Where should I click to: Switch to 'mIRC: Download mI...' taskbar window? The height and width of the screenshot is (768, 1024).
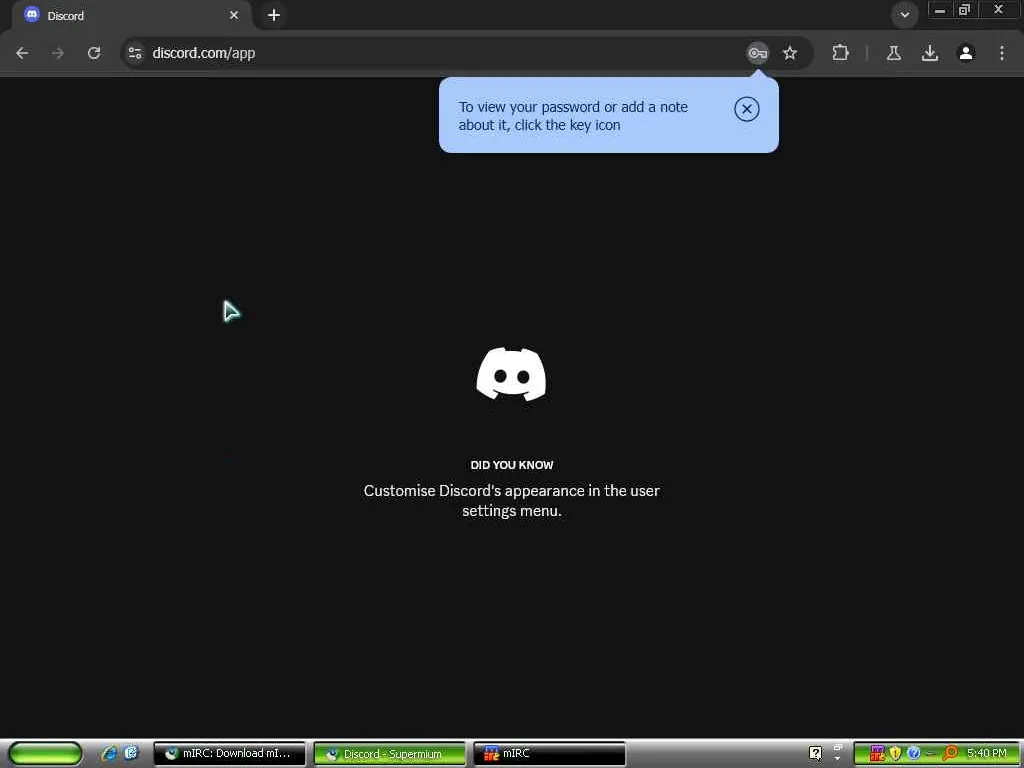(229, 754)
